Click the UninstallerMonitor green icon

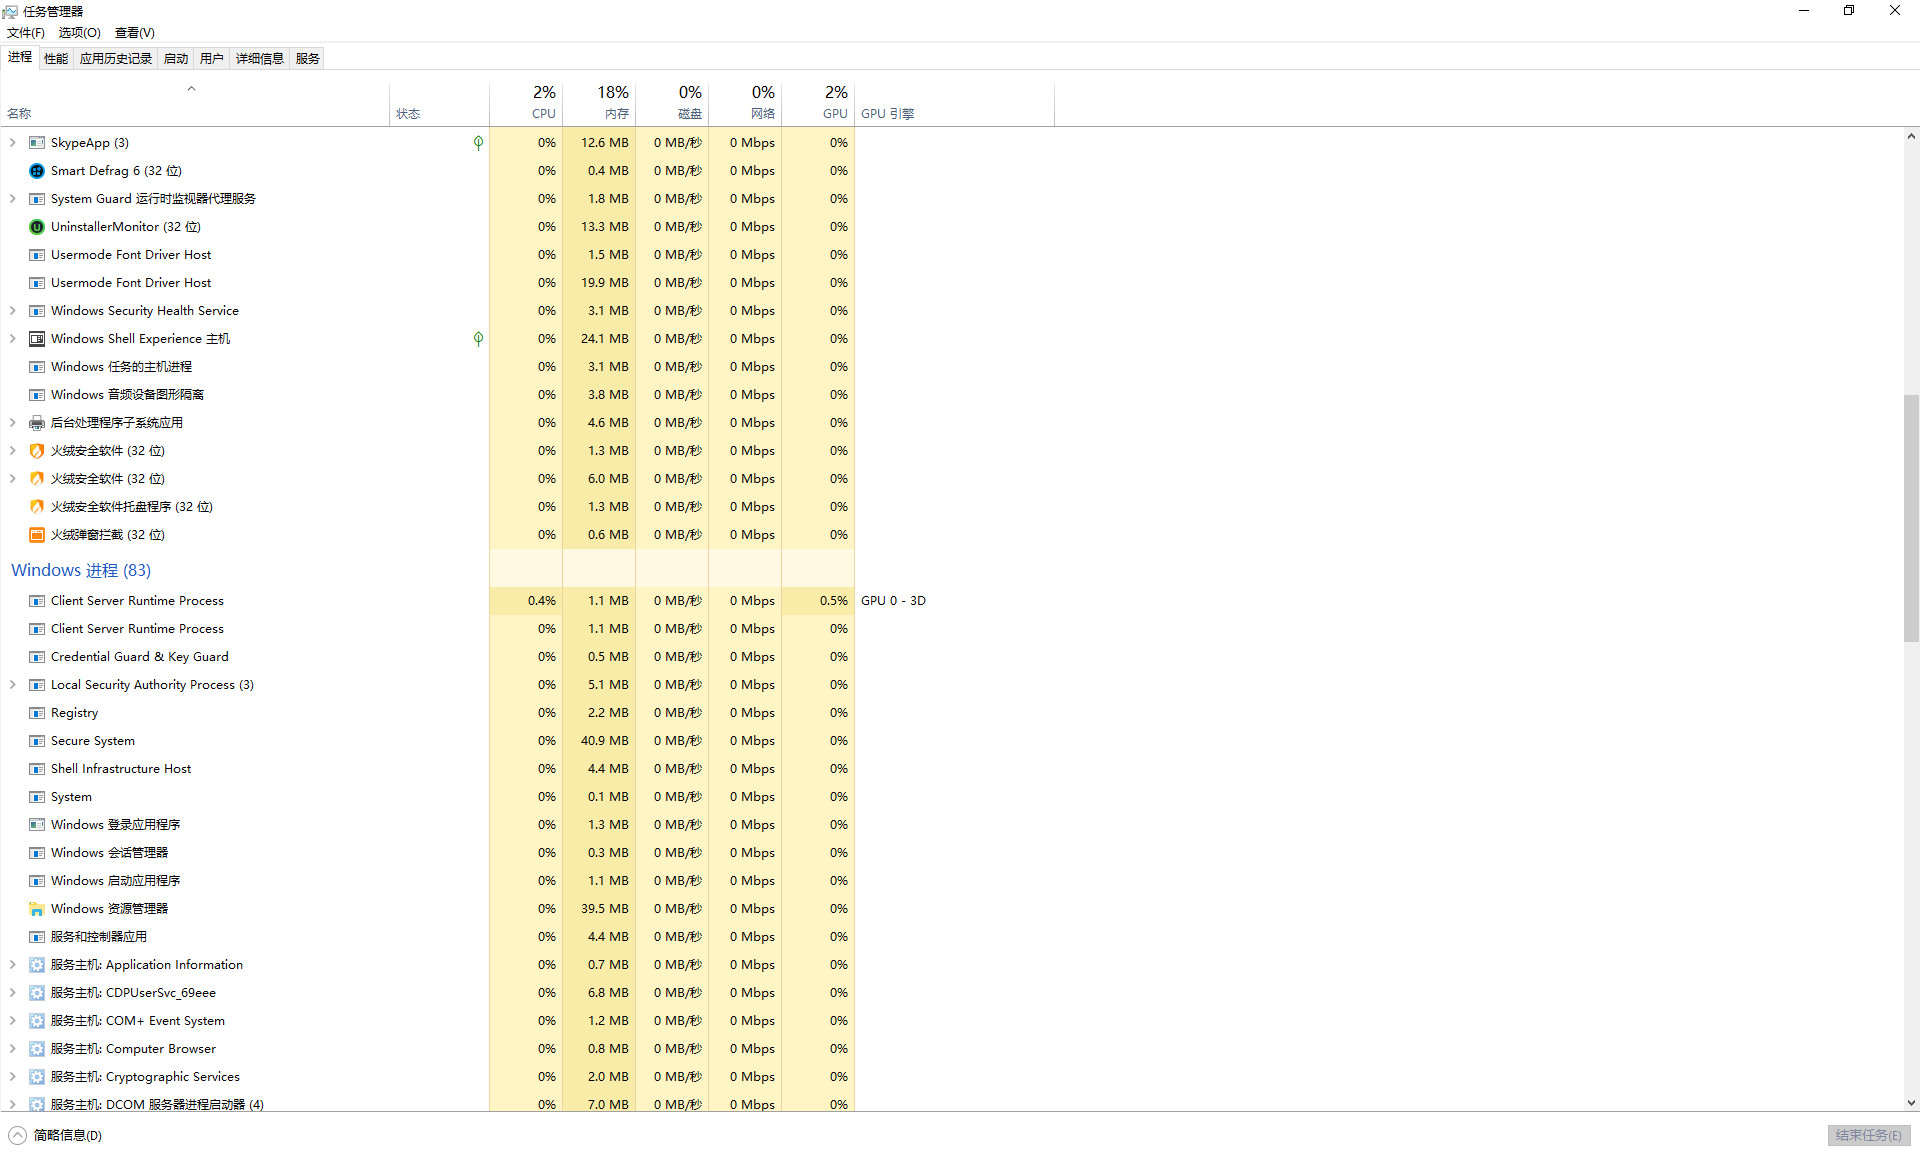point(37,227)
